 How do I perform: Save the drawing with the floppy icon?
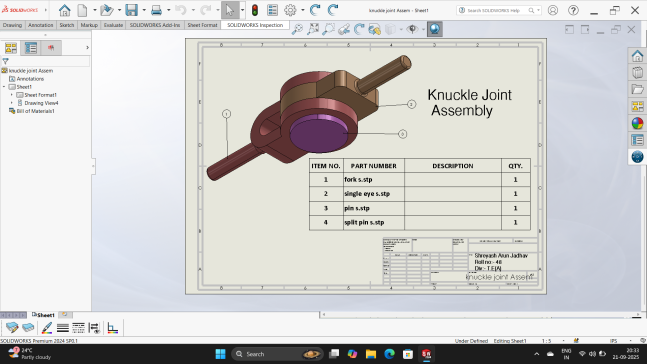pos(131,10)
